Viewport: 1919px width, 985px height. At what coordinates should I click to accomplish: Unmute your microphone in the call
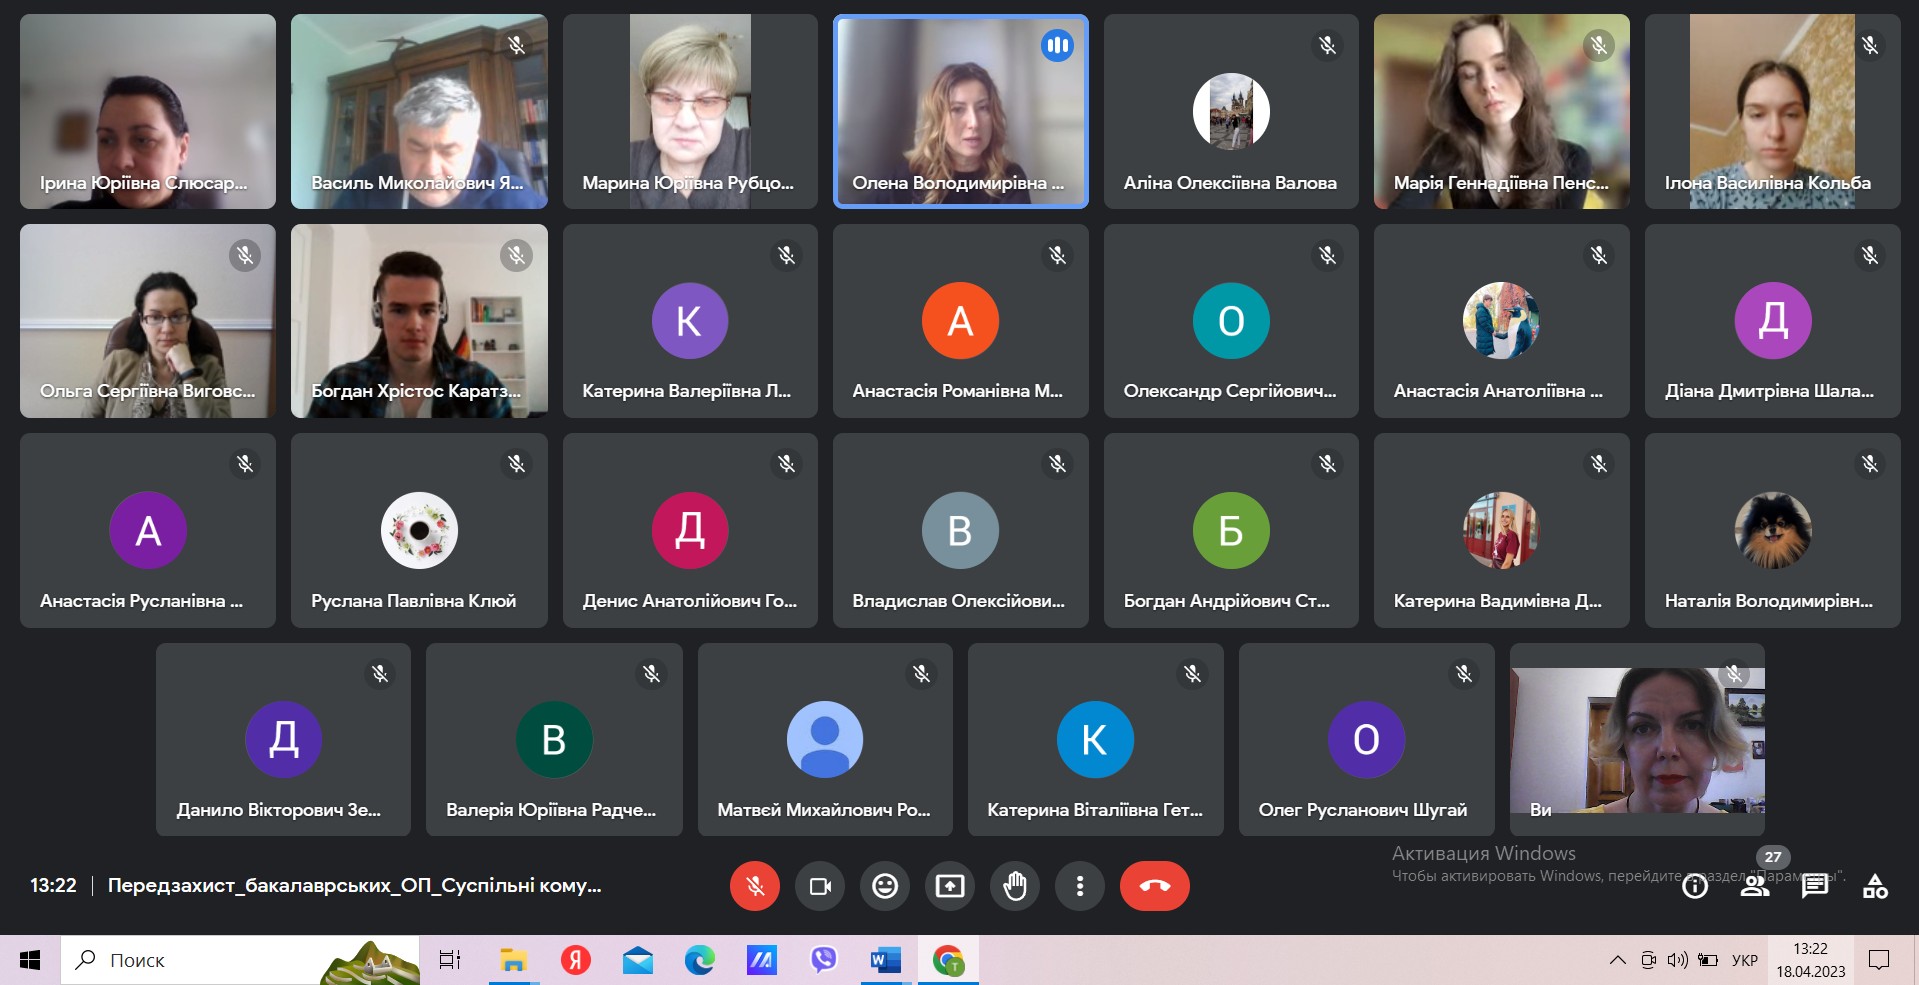[x=755, y=886]
